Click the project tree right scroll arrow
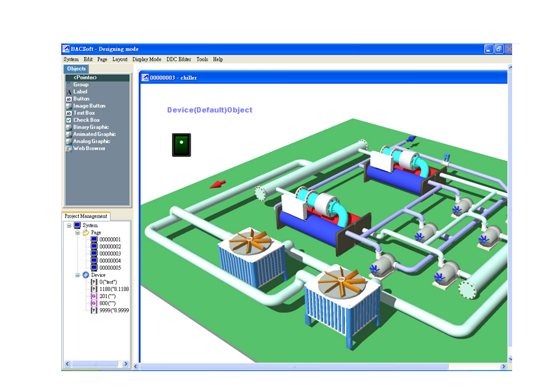This screenshot has width=550, height=390. point(126,364)
